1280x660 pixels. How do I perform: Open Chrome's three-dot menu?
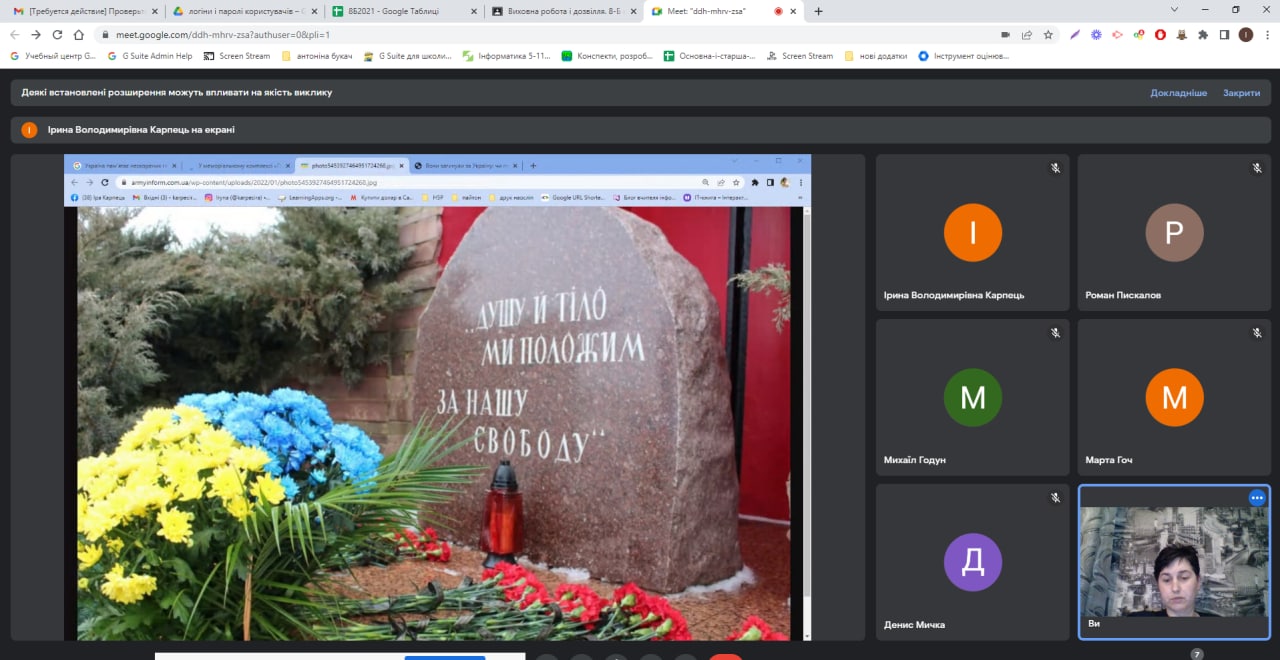(1266, 34)
